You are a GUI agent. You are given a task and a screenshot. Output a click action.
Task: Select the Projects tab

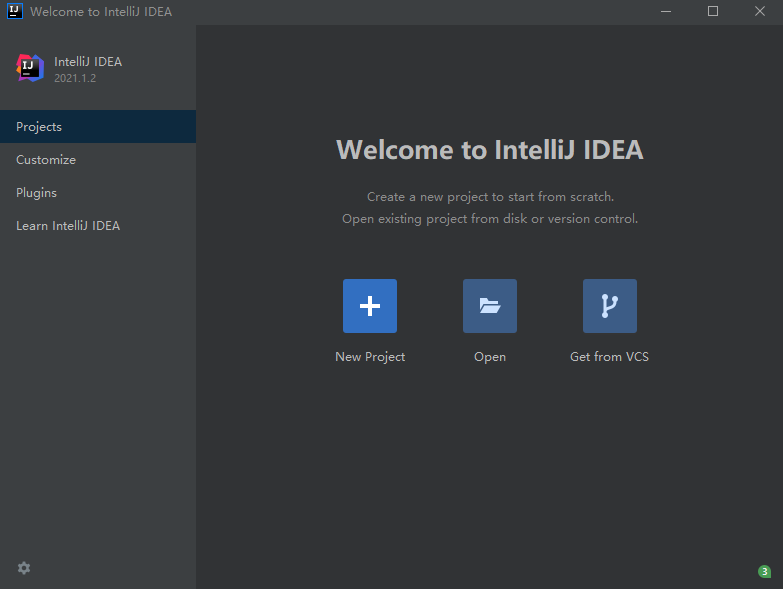pyautogui.click(x=98, y=127)
